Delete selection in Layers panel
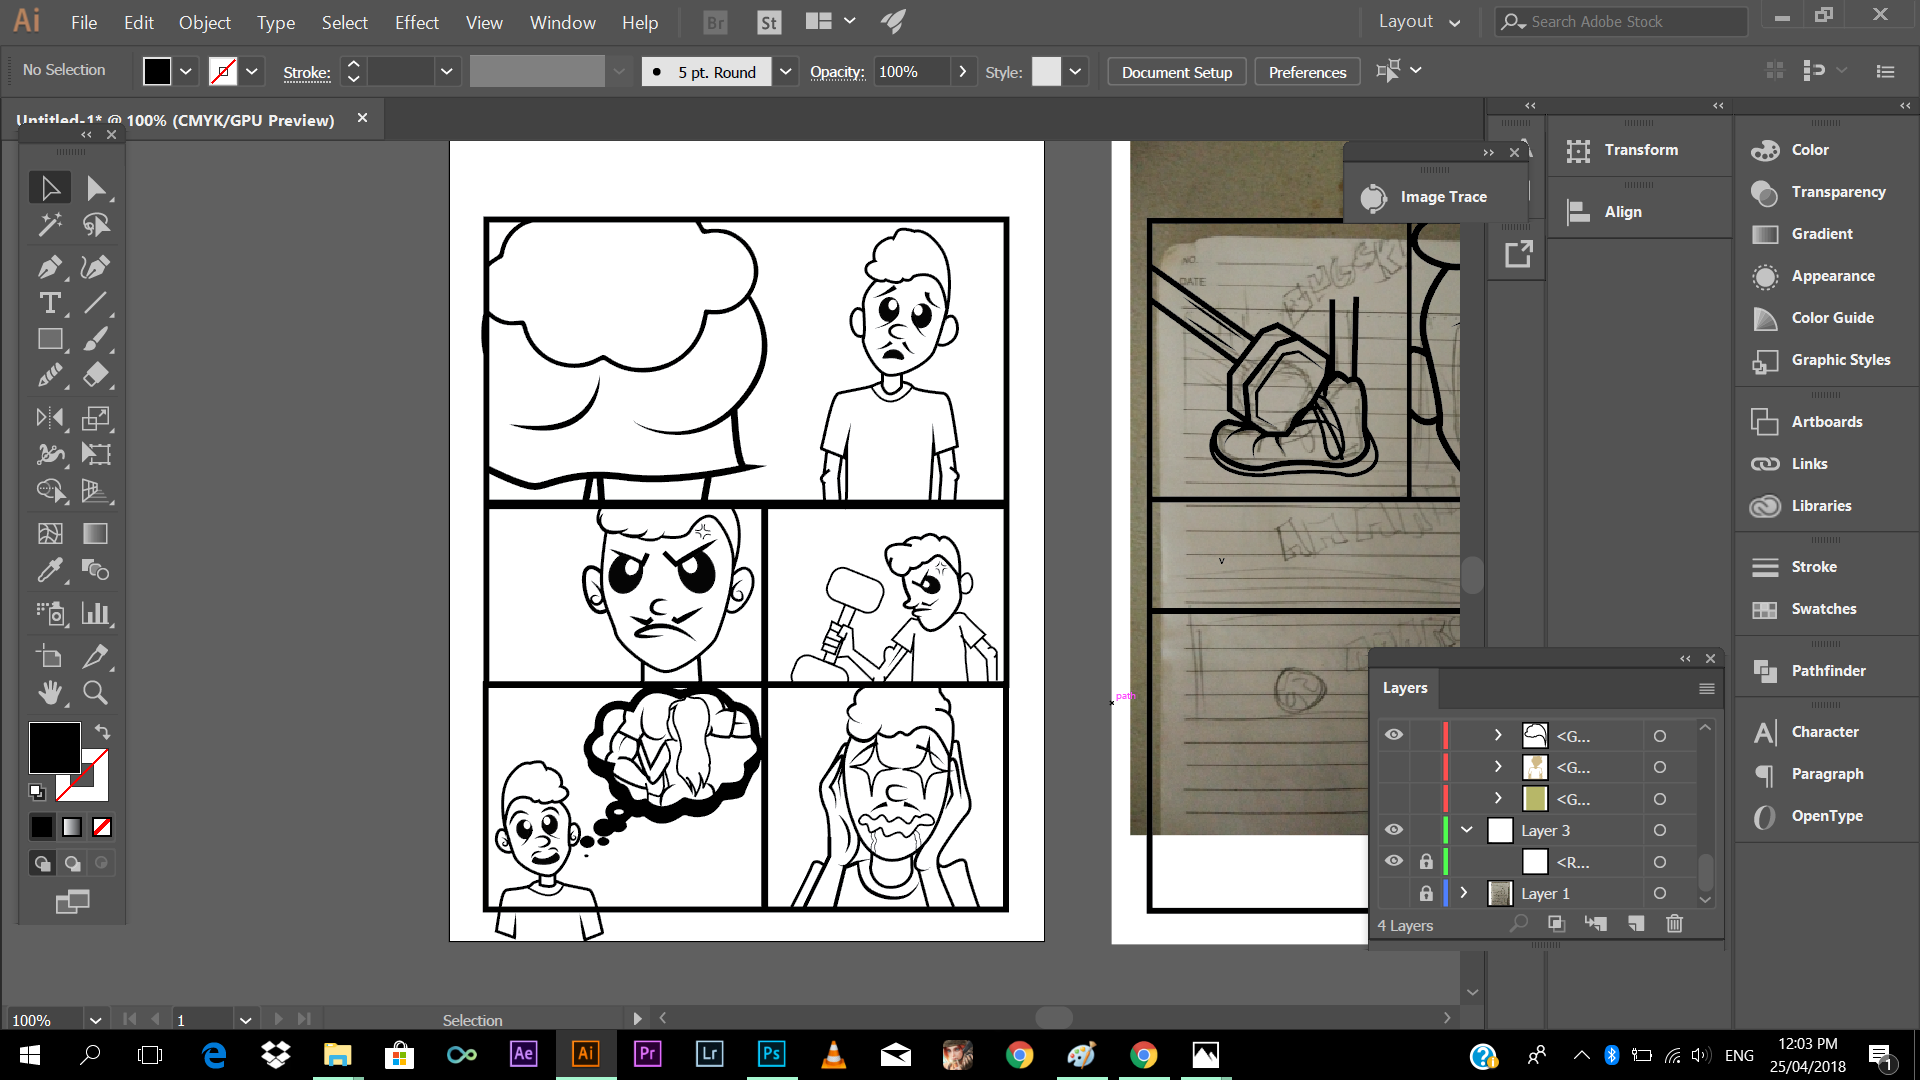Viewport: 1920px width, 1080px height. [x=1675, y=924]
